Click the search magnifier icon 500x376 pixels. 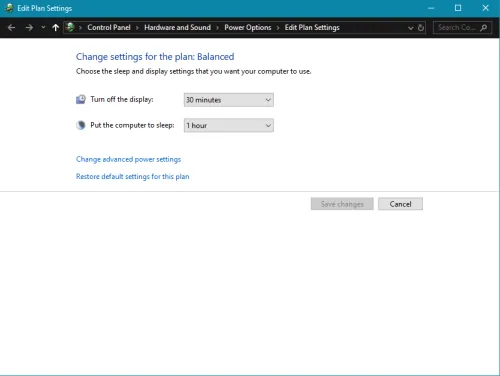(484, 28)
